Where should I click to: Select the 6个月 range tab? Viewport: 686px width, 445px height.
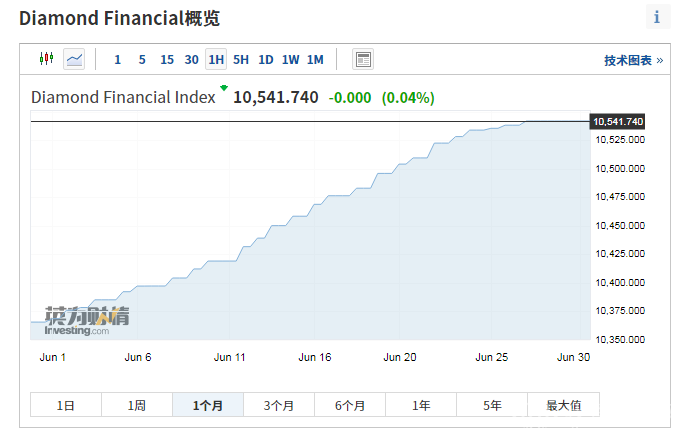(x=350, y=405)
